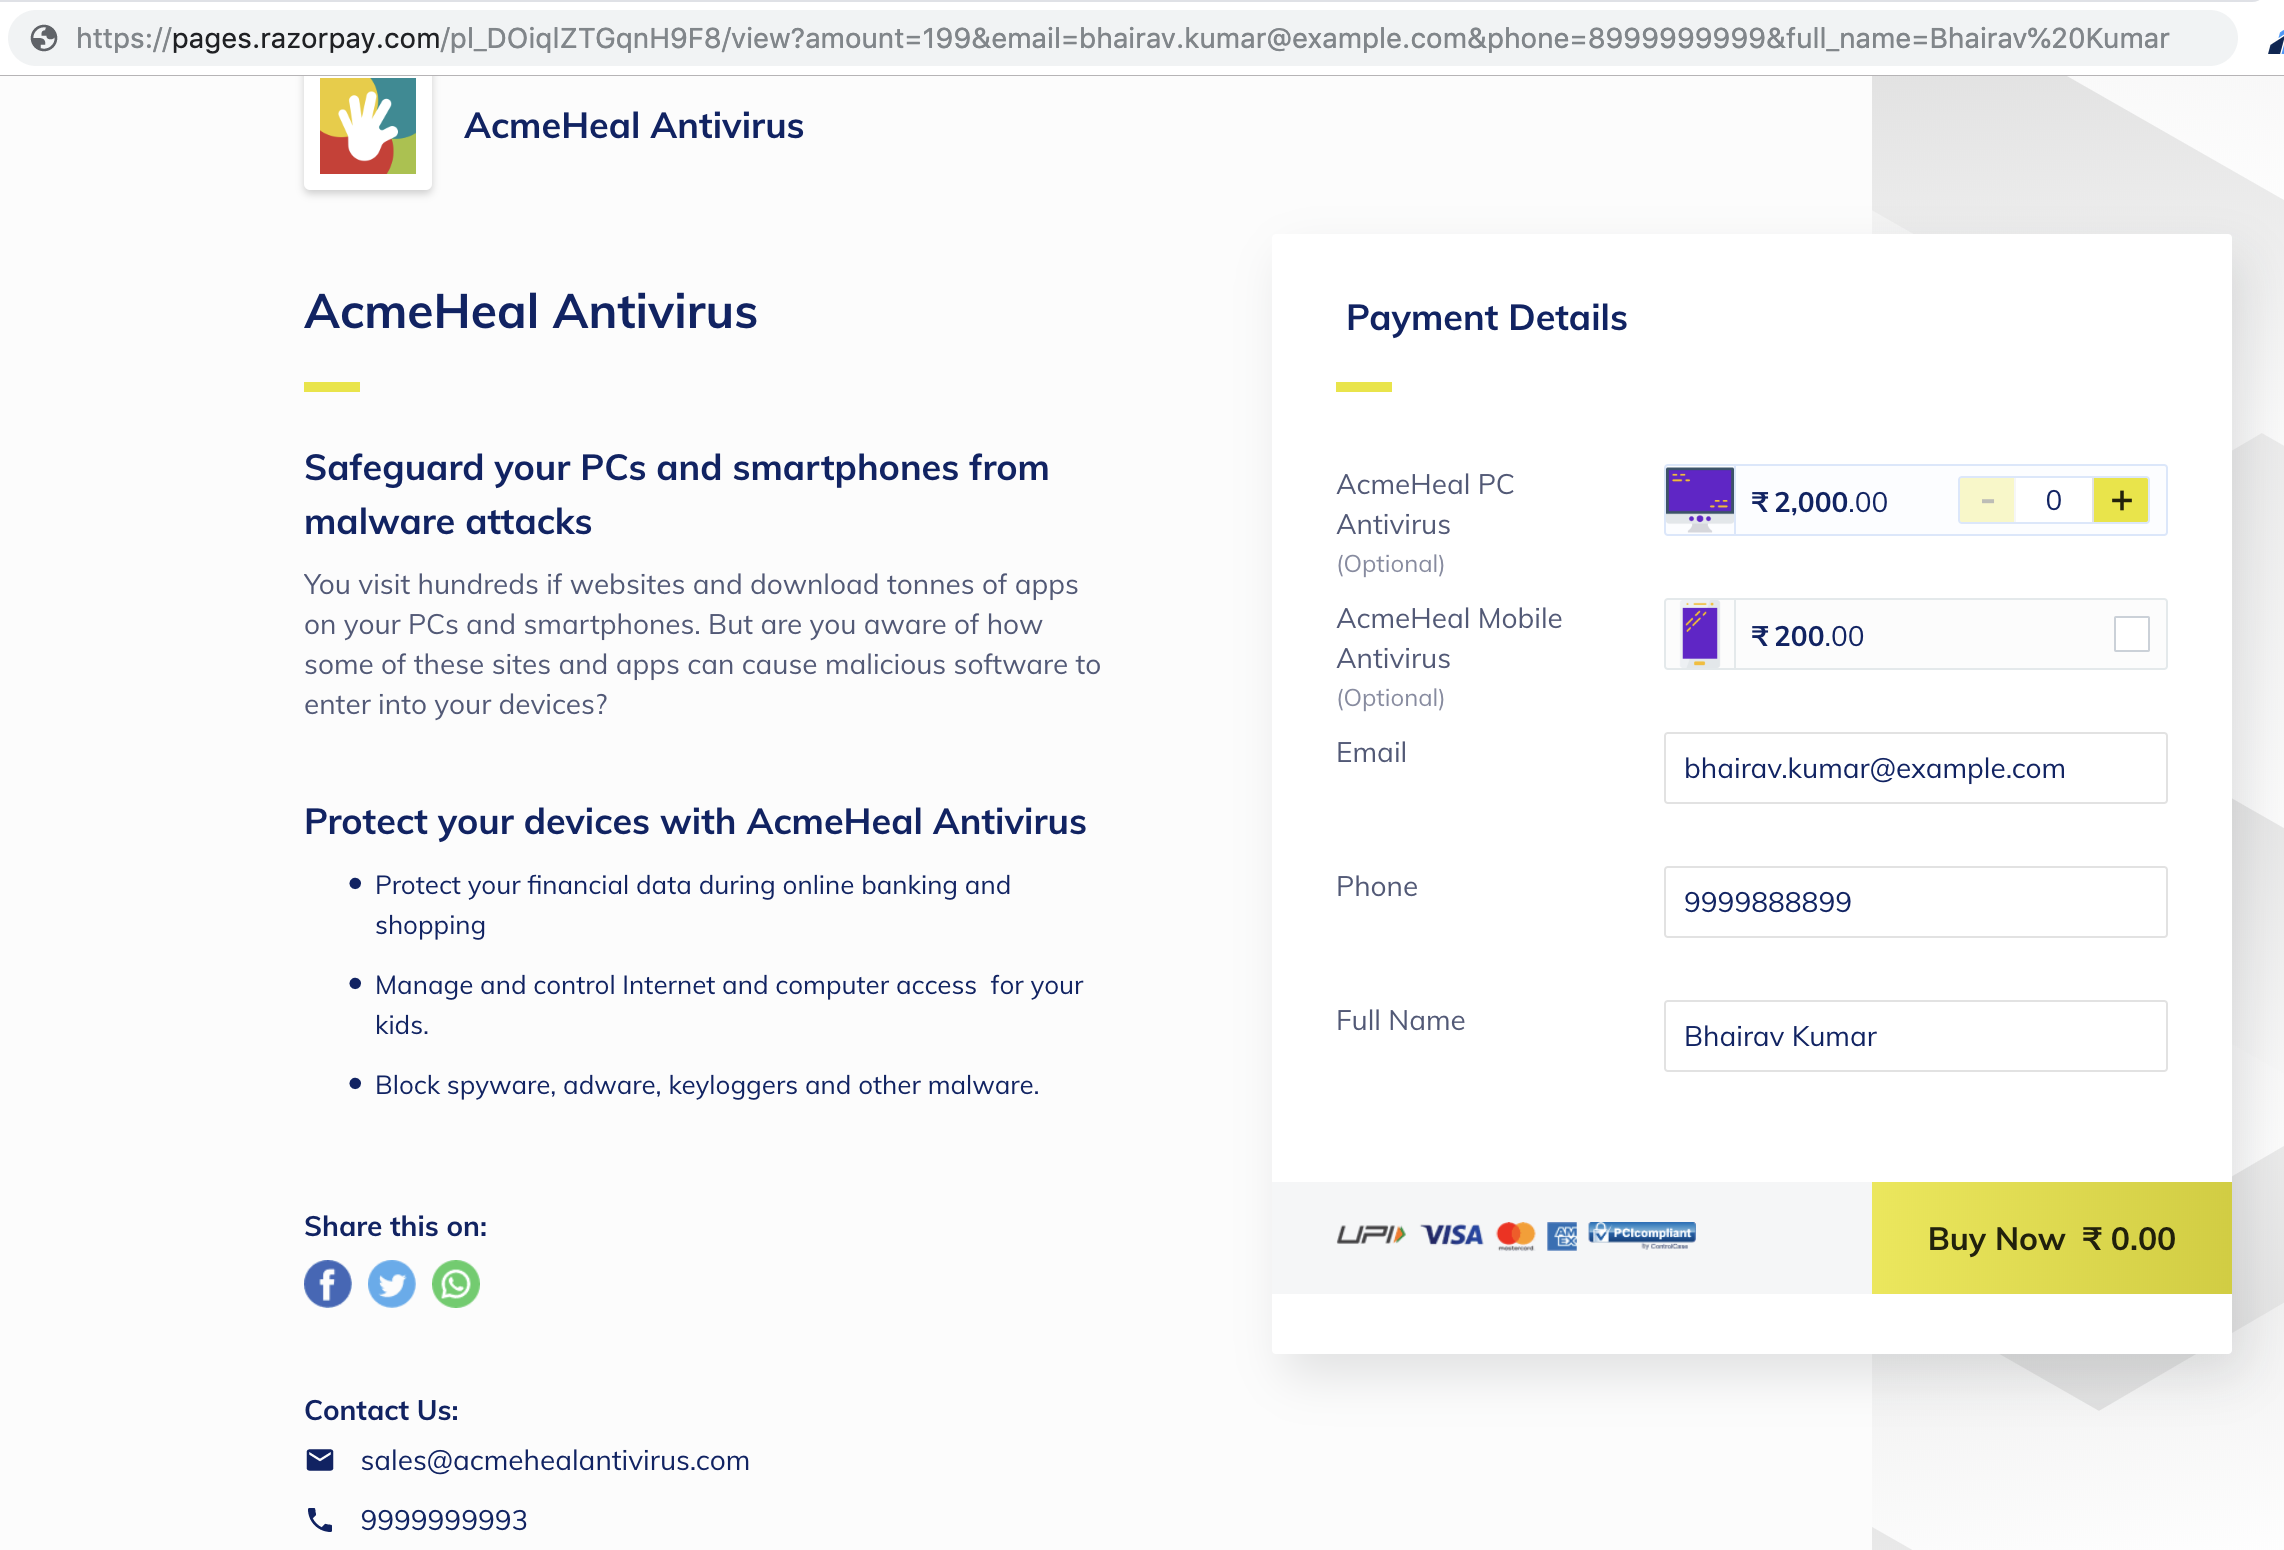Increase PC Antivirus quantity with plus button
Screen dimensions: 2284x1550
[x=2121, y=500]
